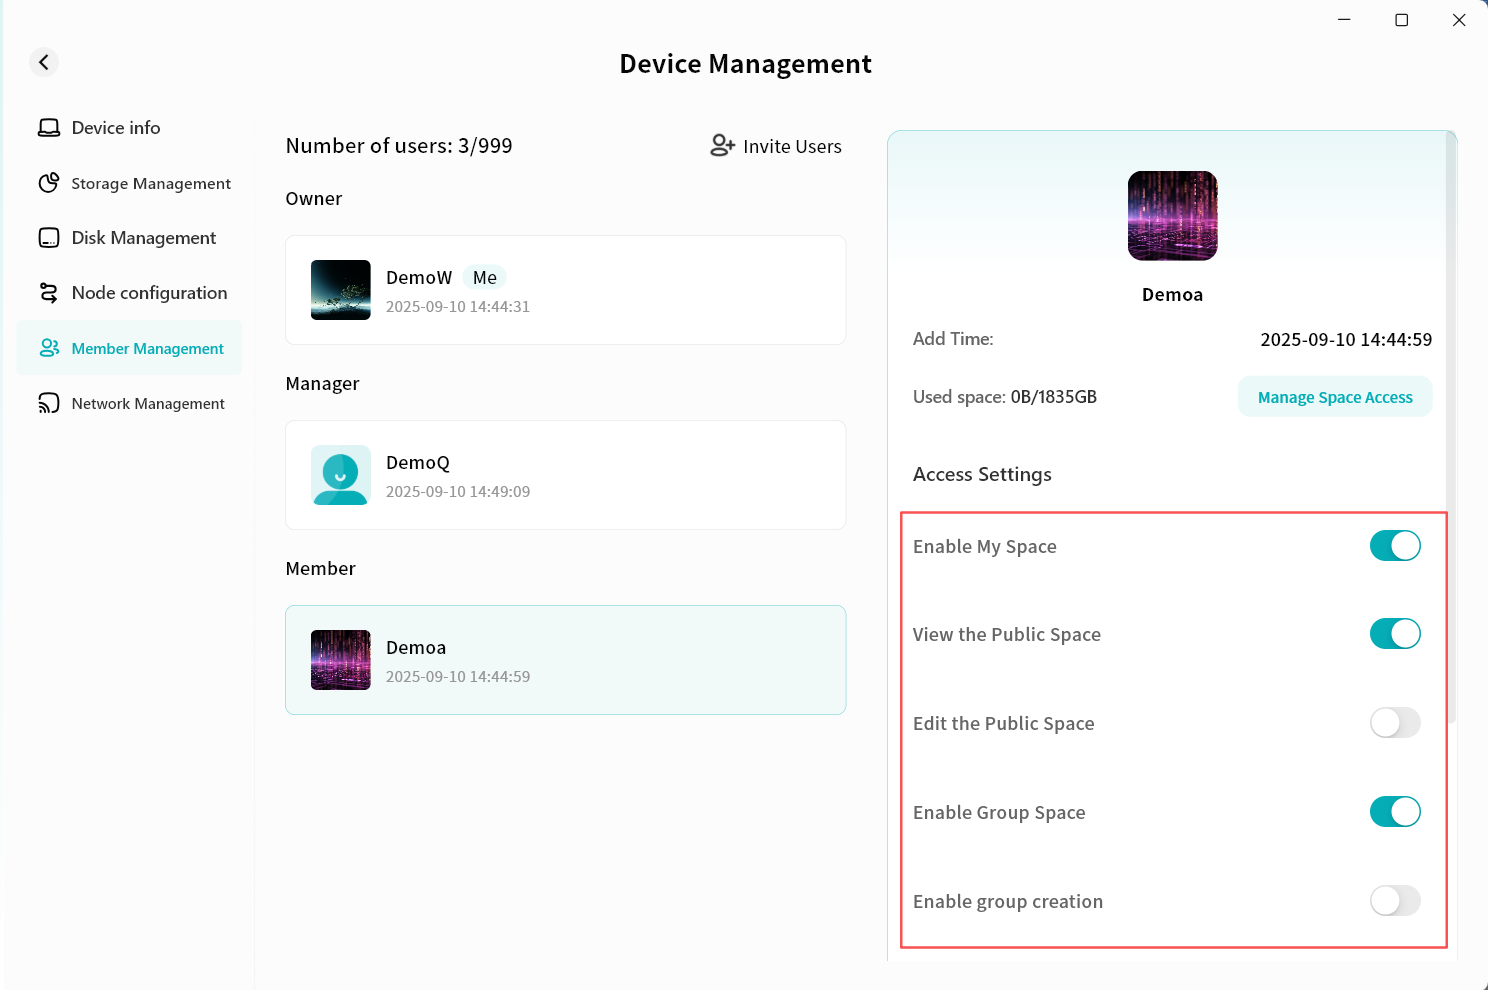This screenshot has width=1488, height=990.
Task: Click DemoQ's manager avatar icon
Action: tap(341, 475)
